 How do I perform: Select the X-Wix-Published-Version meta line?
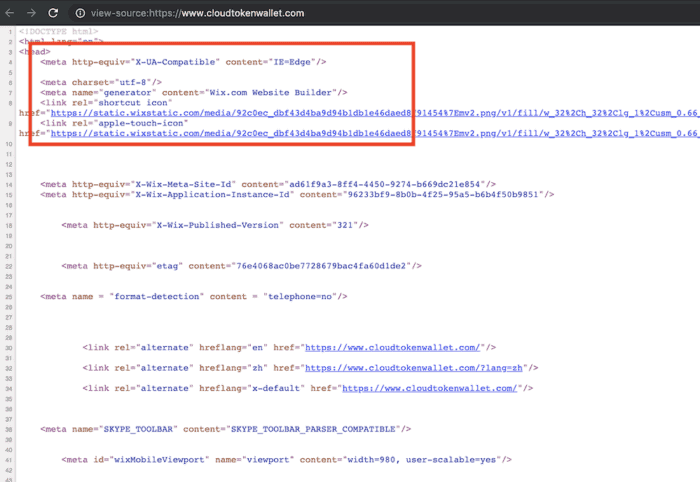215,225
